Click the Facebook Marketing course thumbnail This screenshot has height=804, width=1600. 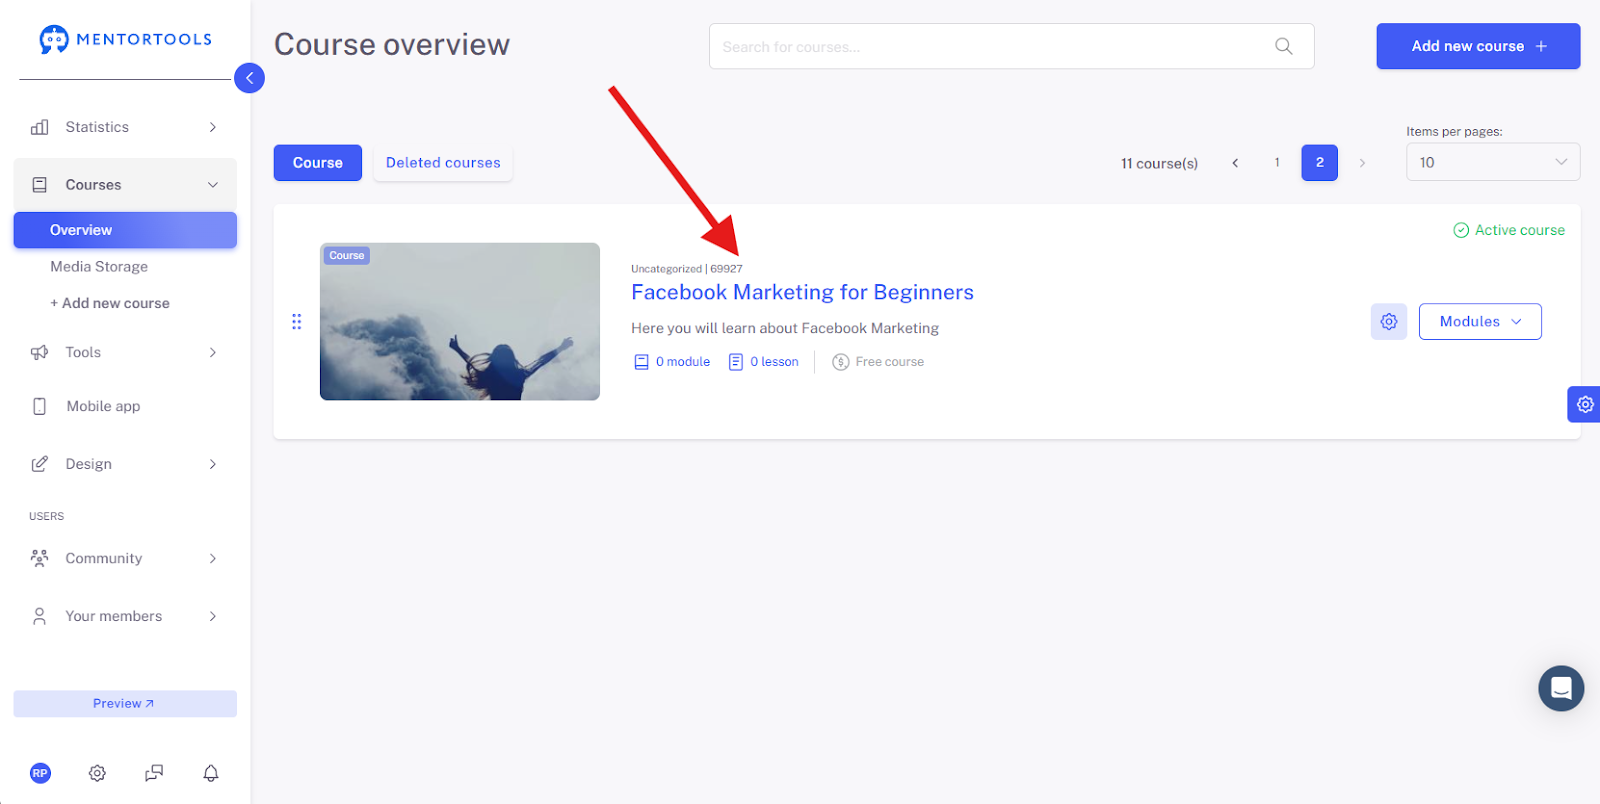pos(460,321)
